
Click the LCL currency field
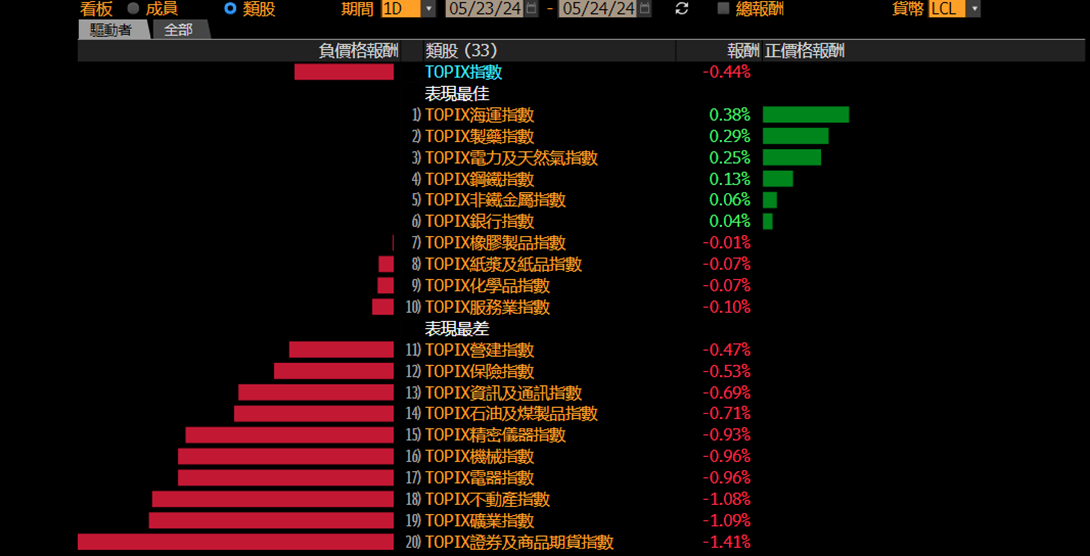coord(947,9)
